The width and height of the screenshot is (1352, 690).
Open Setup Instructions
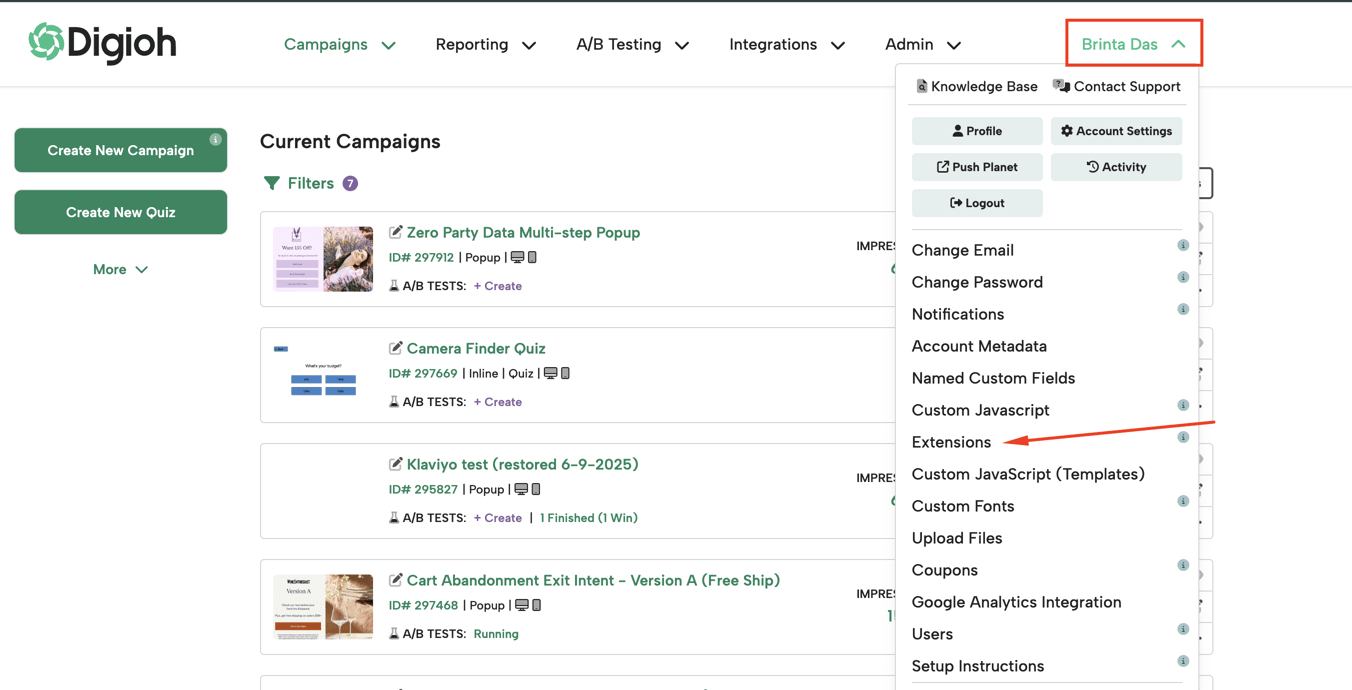point(978,666)
